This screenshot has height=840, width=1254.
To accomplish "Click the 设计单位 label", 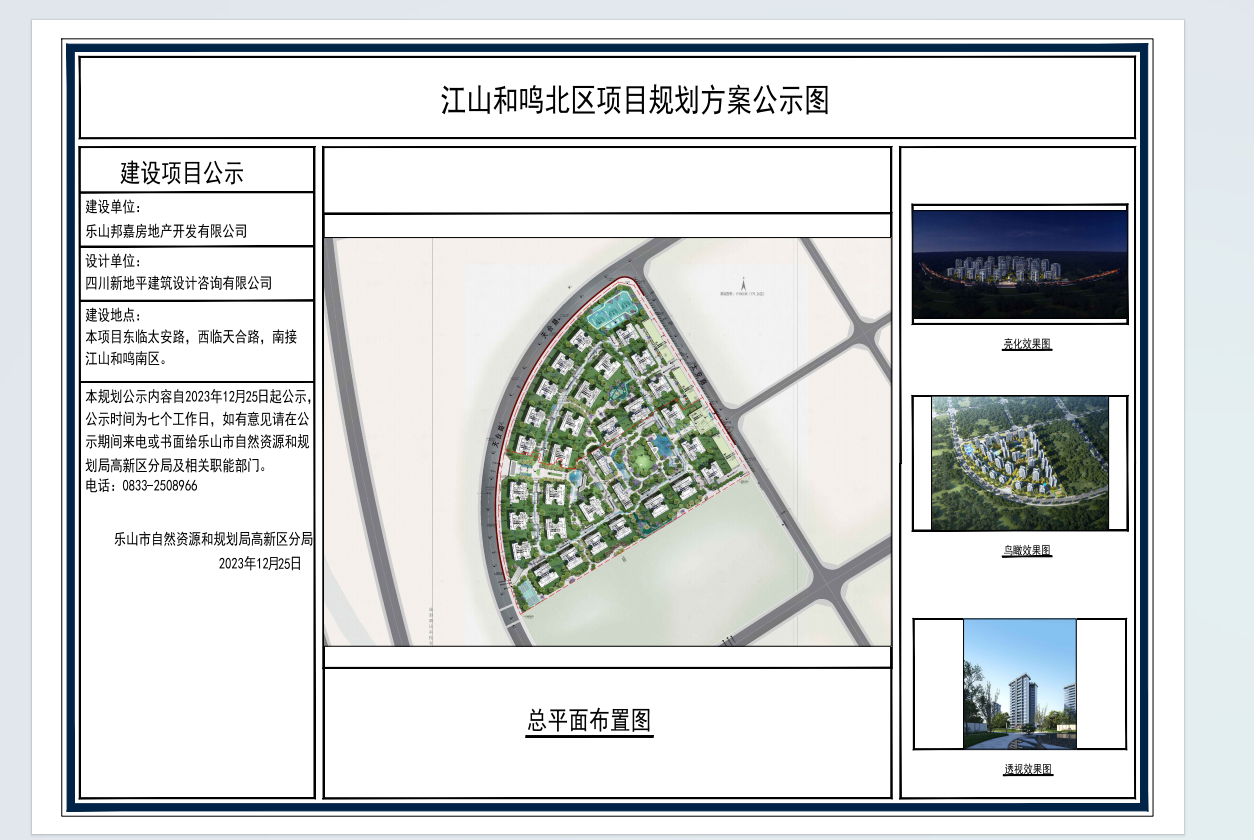I will click(114, 259).
